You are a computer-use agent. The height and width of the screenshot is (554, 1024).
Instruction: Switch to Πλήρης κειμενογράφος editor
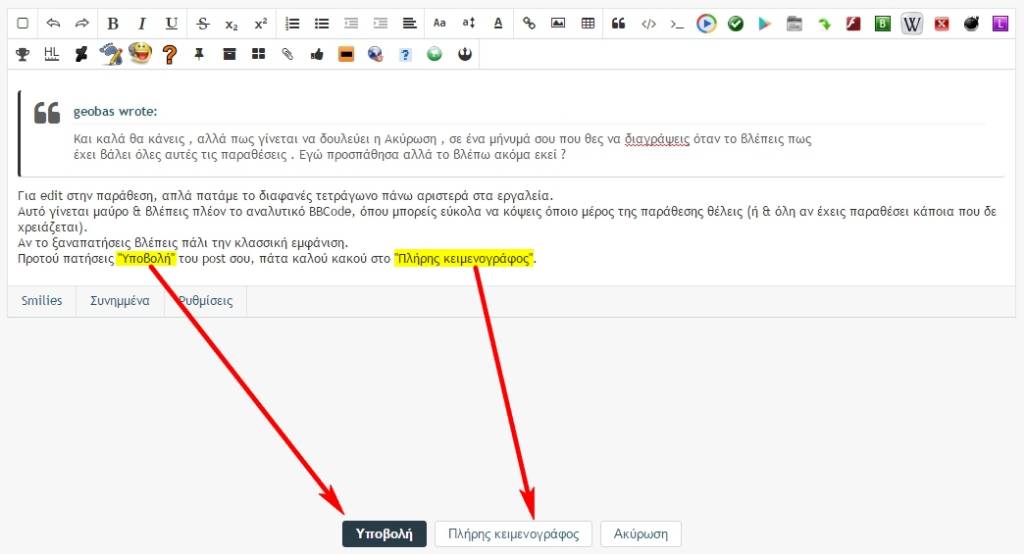coord(513,534)
